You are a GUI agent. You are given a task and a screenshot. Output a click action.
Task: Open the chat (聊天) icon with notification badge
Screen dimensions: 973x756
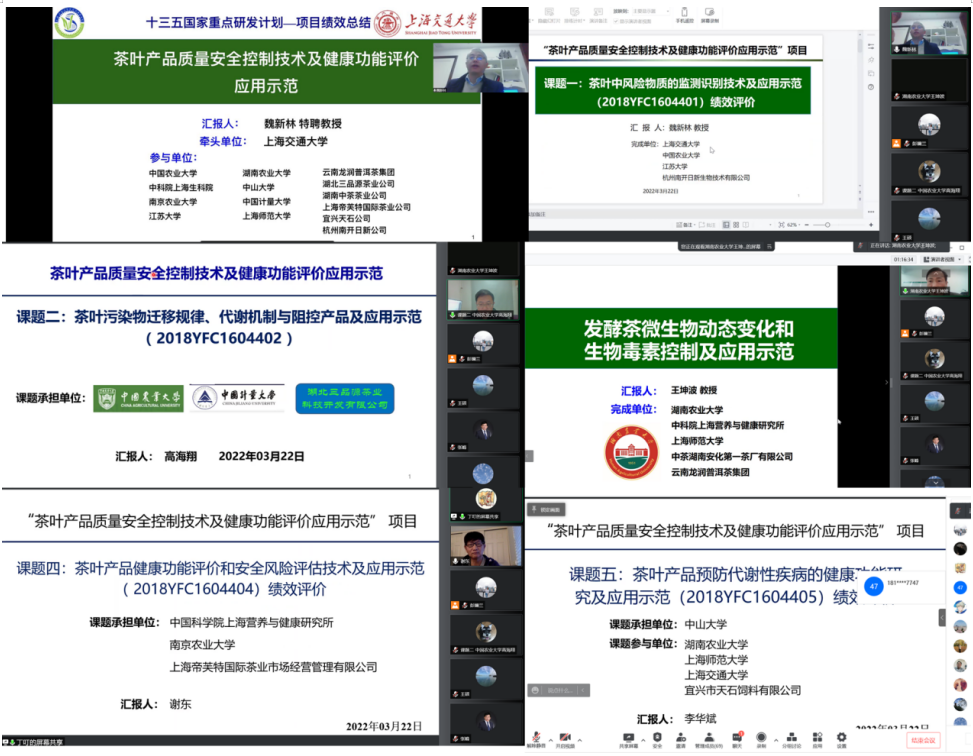pyautogui.click(x=737, y=739)
